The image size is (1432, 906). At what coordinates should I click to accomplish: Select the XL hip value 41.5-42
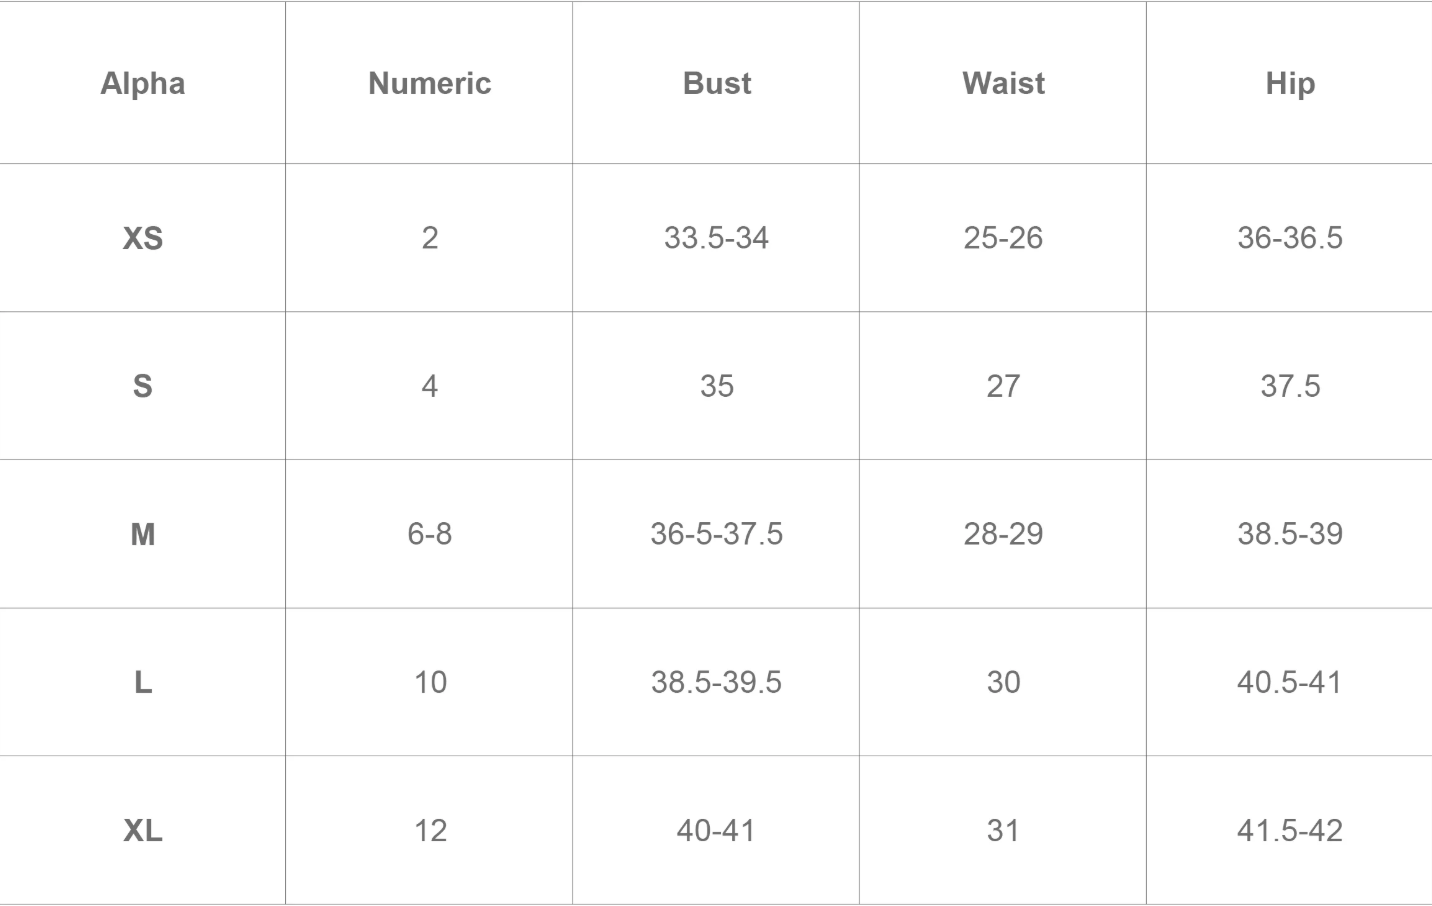click(x=1290, y=830)
